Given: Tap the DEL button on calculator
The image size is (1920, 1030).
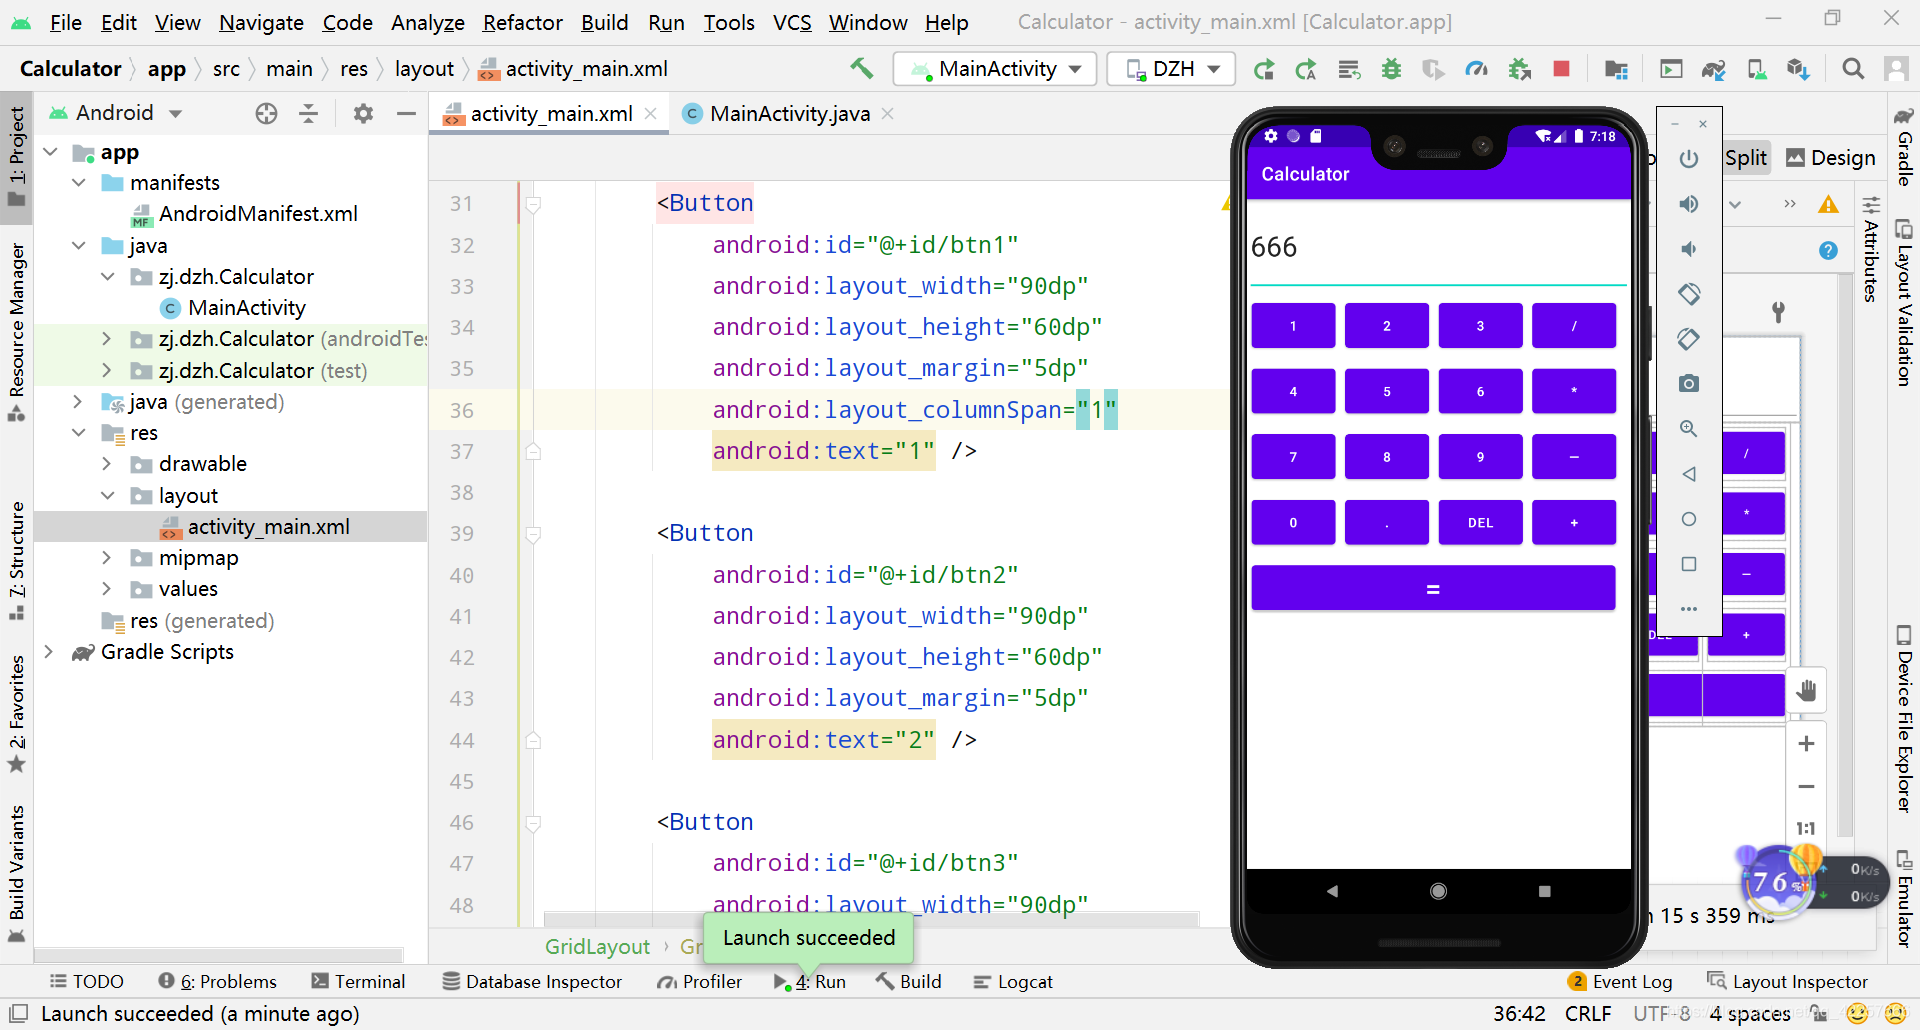Looking at the screenshot, I should tap(1480, 522).
